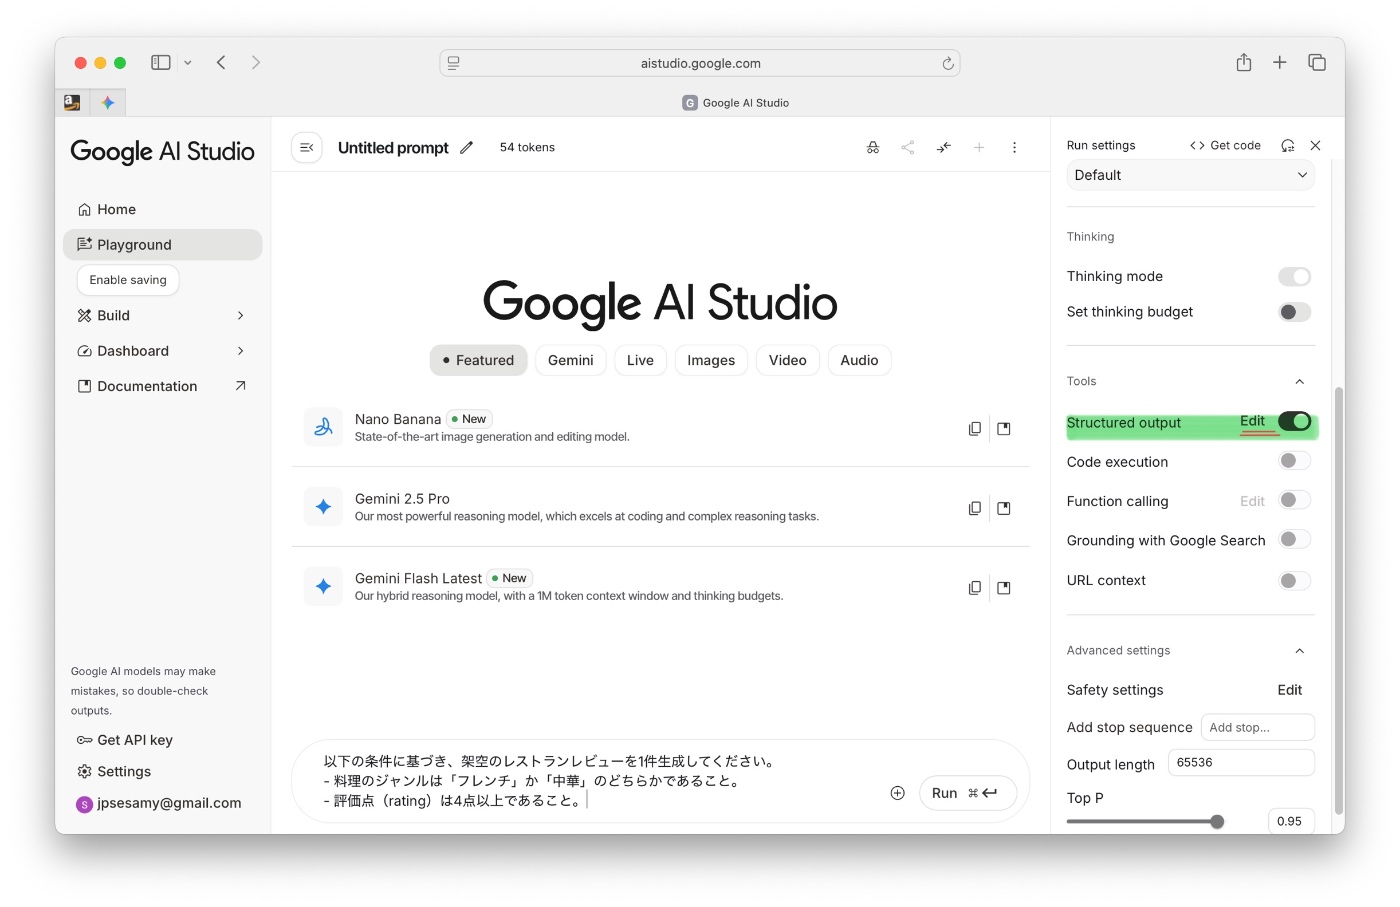Select the Live model tab
This screenshot has height=907, width=1400.
click(640, 360)
